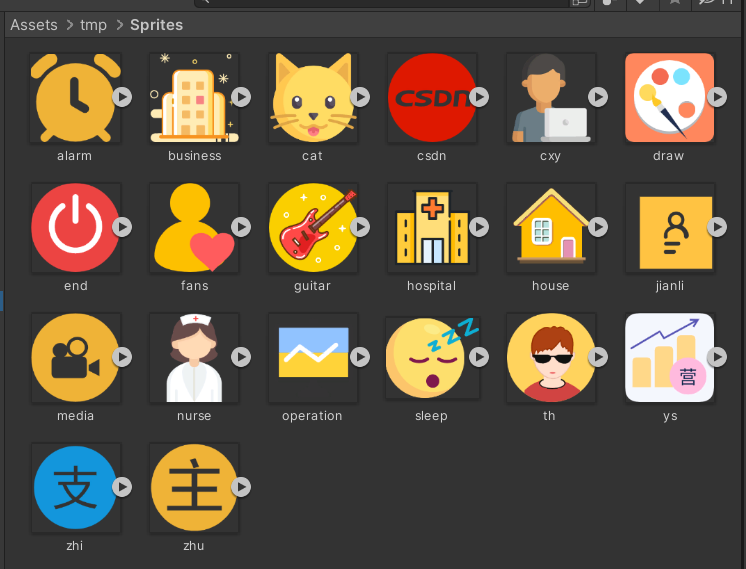Select the guitar sprite thumbnail
This screenshot has width=746, height=569.
[x=313, y=227]
